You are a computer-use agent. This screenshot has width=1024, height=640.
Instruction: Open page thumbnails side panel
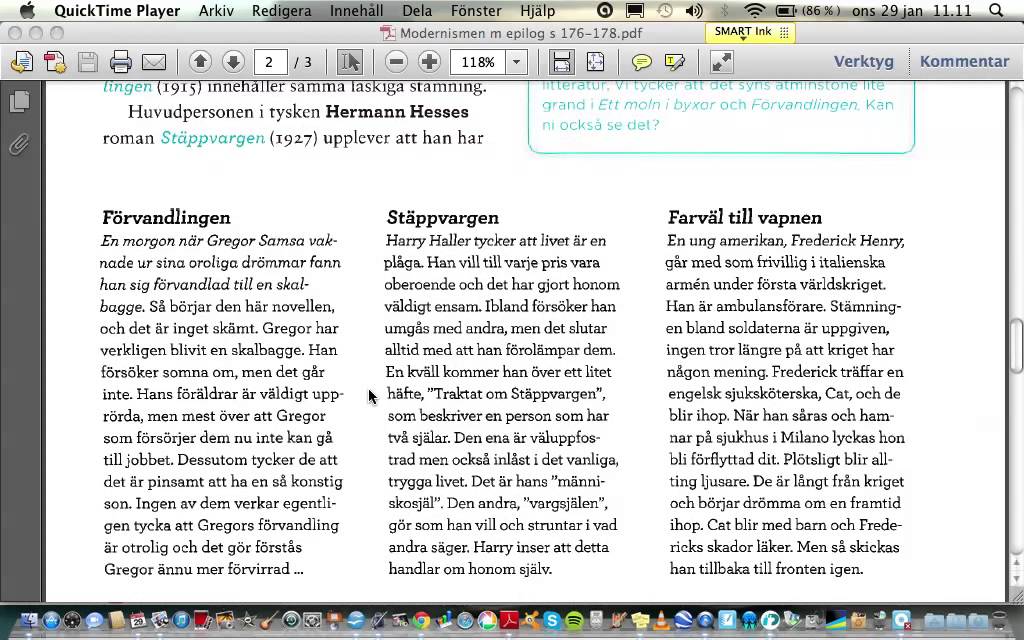pyautogui.click(x=20, y=101)
